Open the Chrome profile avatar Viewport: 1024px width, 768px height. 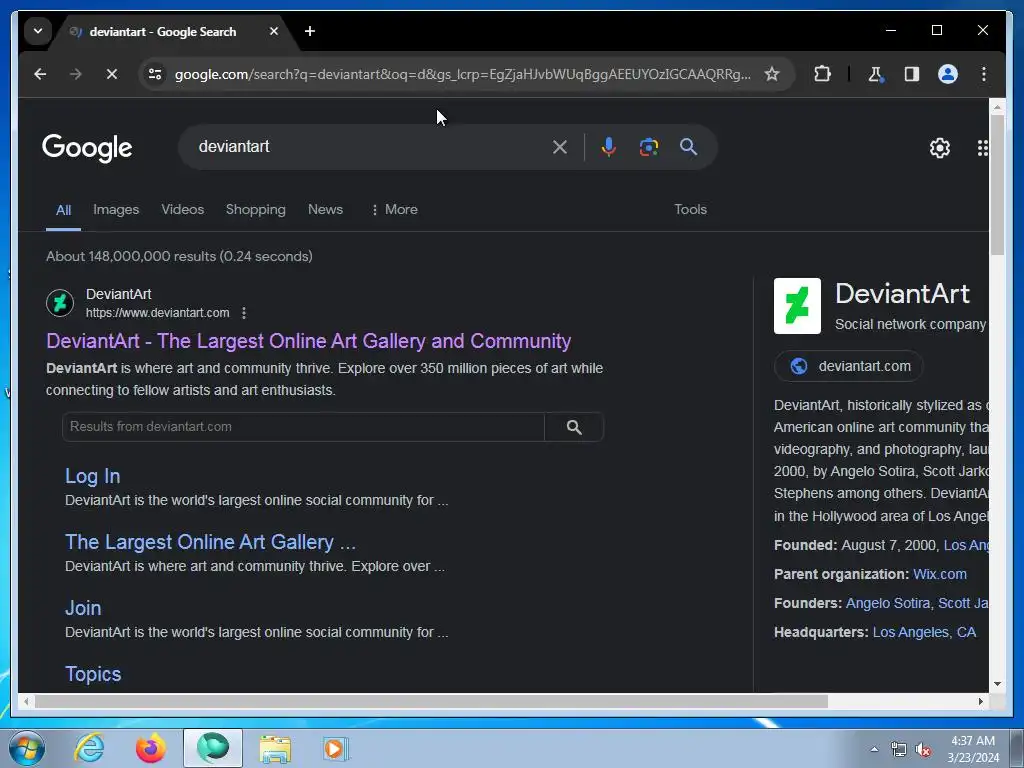tap(948, 74)
